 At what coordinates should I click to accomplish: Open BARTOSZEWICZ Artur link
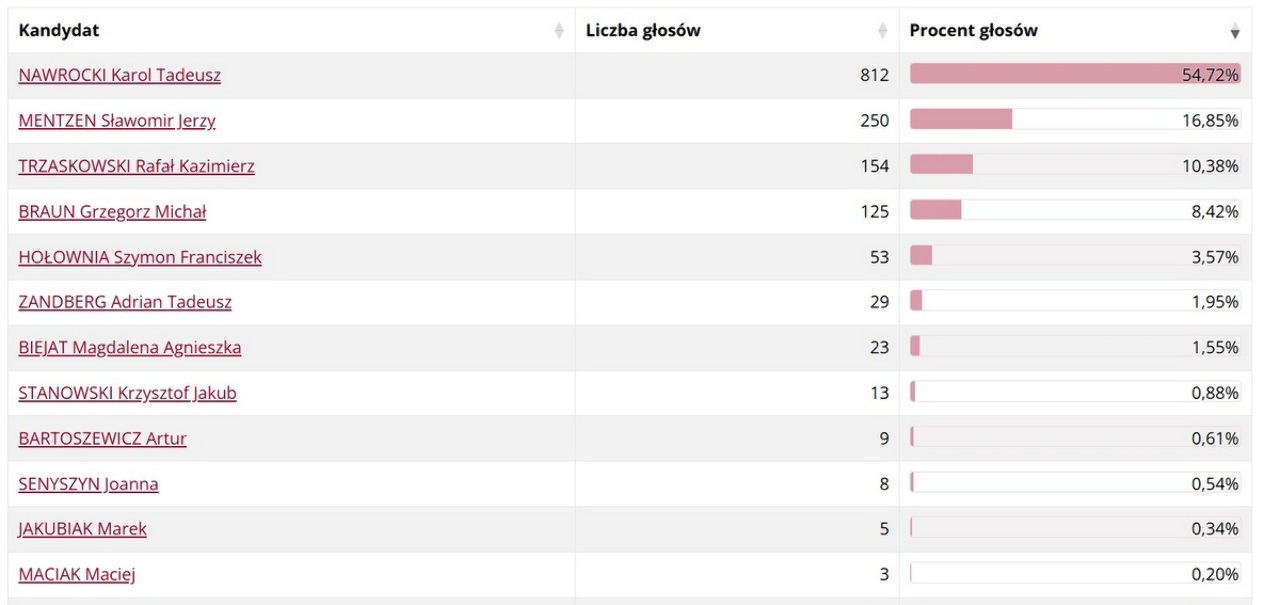[x=102, y=438]
